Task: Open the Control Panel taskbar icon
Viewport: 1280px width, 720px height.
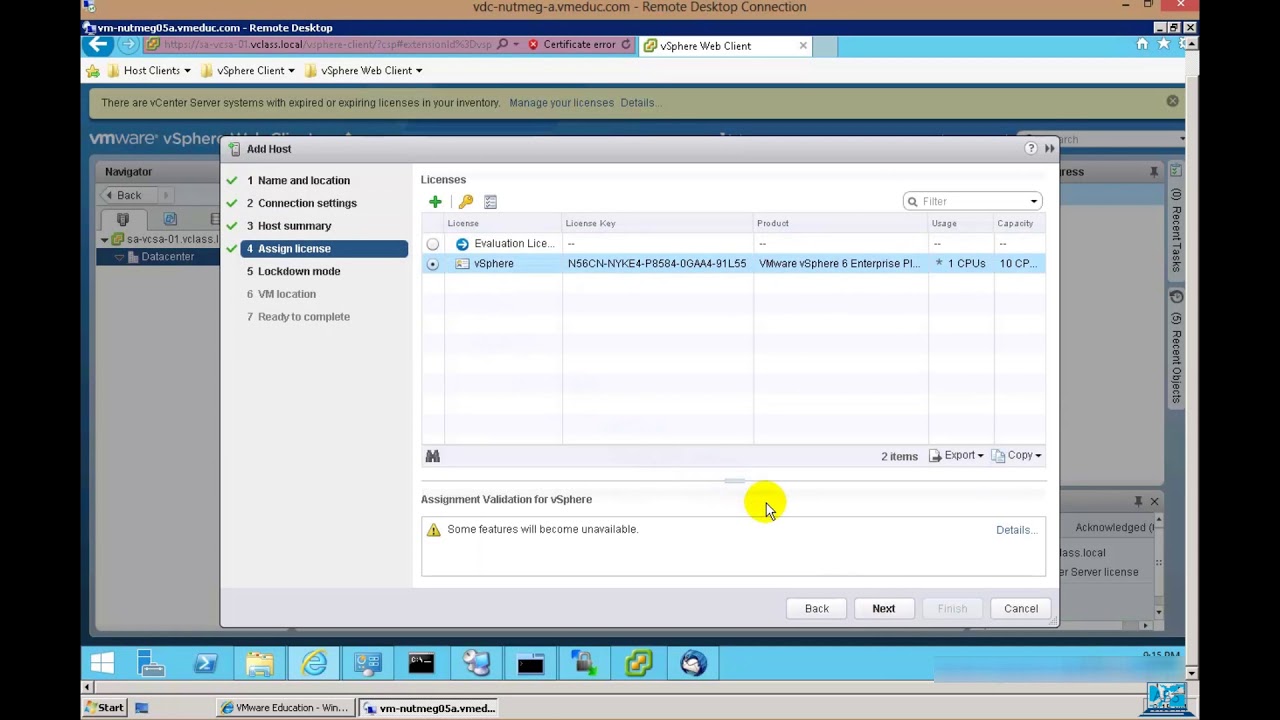Action: click(x=368, y=663)
